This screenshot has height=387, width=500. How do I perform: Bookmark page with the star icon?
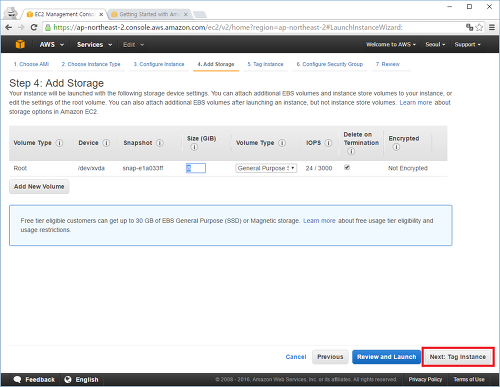pyautogui.click(x=479, y=27)
